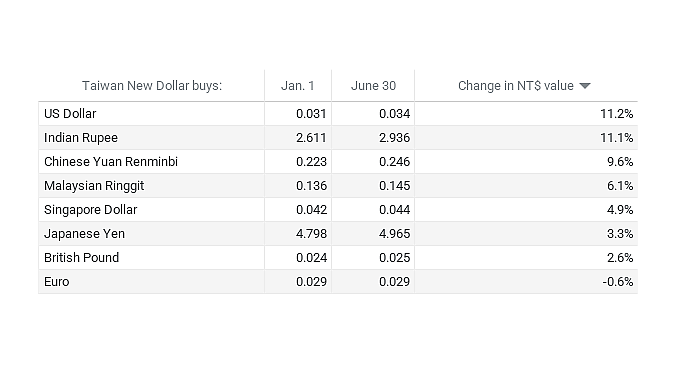676x380 pixels.
Task: Select the Singapore Dollar row label
Action: click(x=91, y=210)
